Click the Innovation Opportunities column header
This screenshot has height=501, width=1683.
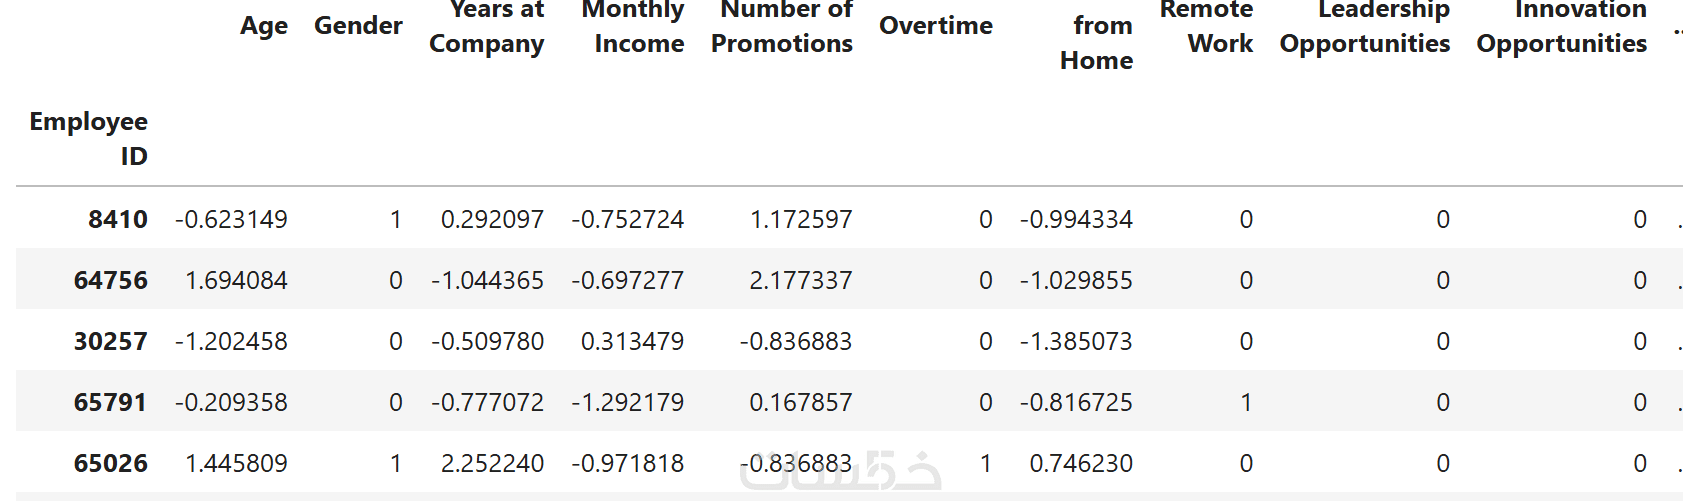click(x=1562, y=27)
